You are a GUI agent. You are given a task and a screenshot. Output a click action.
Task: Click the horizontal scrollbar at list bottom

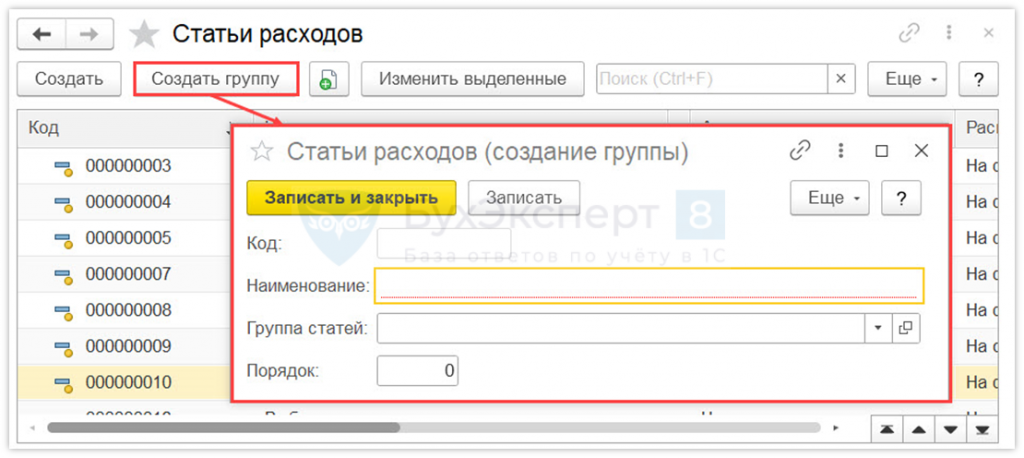223,428
